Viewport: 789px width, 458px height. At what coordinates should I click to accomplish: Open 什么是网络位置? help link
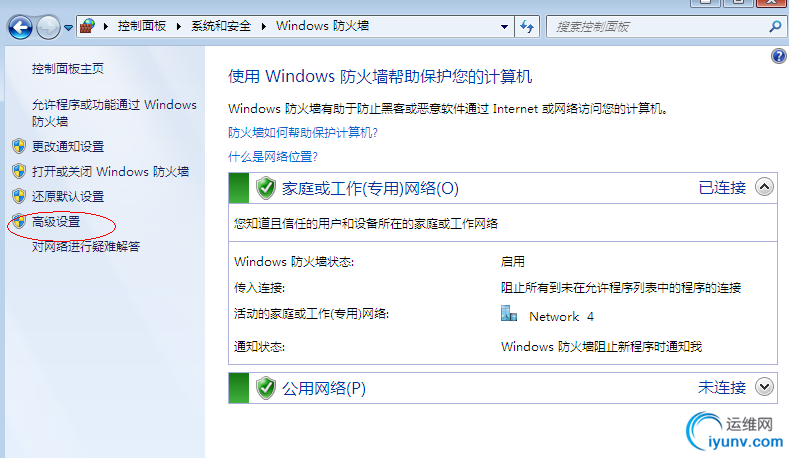(x=273, y=157)
